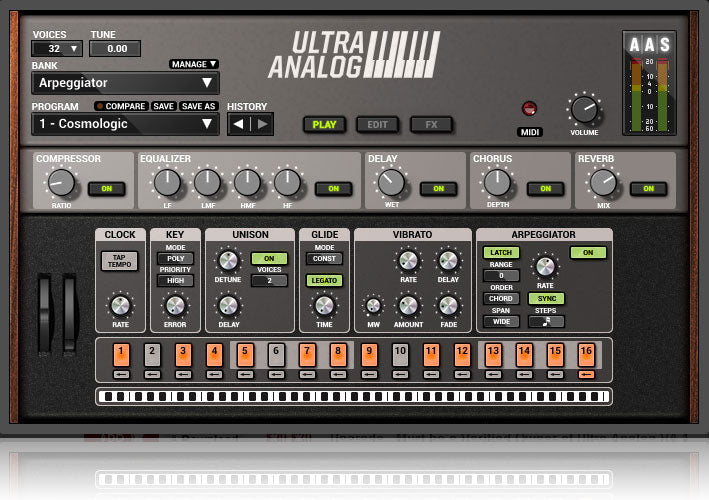Toggle the Arpeggiator ON button
This screenshot has width=709, height=500.
[588, 253]
